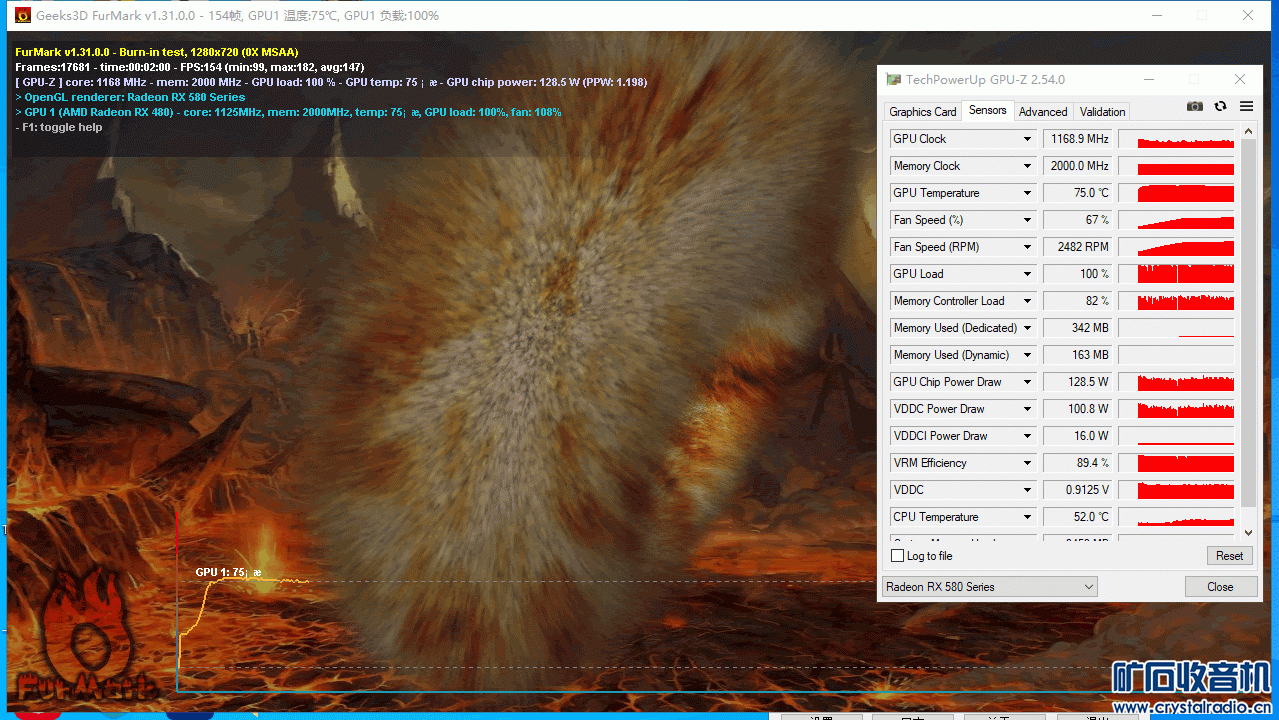
Task: Click the 2482 RPM fan speed reading
Action: (x=1078, y=247)
